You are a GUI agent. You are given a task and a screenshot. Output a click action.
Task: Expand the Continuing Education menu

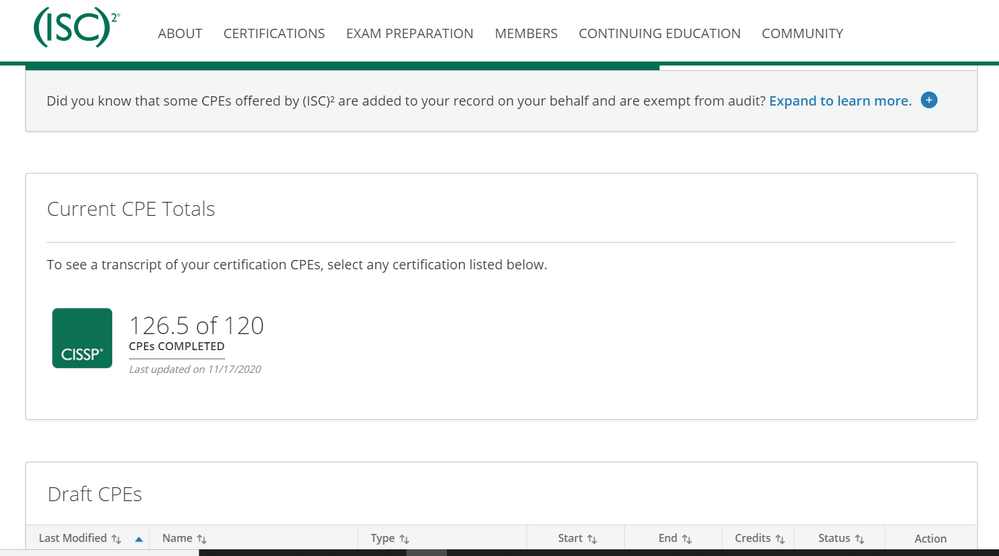(659, 33)
